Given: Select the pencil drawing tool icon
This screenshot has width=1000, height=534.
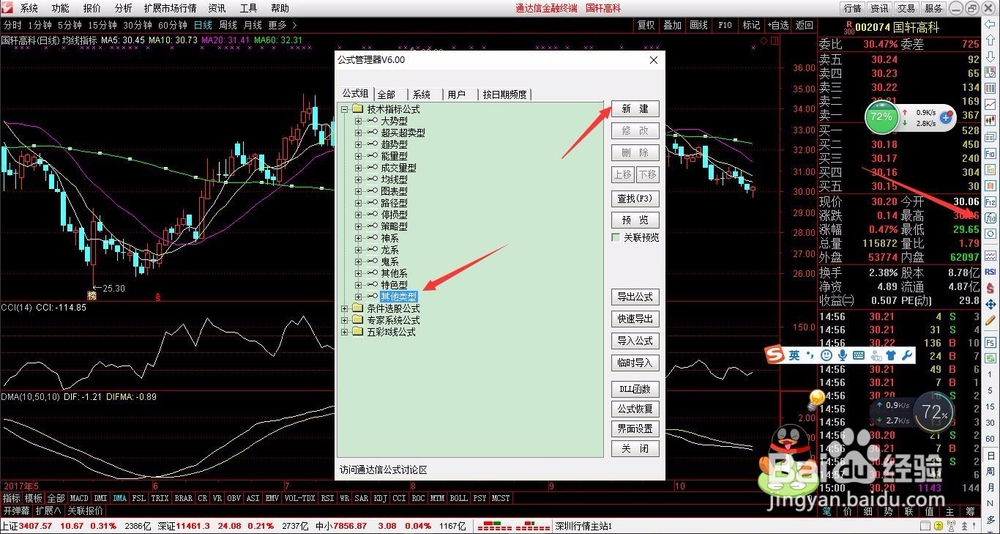Looking at the screenshot, I should point(990,320).
